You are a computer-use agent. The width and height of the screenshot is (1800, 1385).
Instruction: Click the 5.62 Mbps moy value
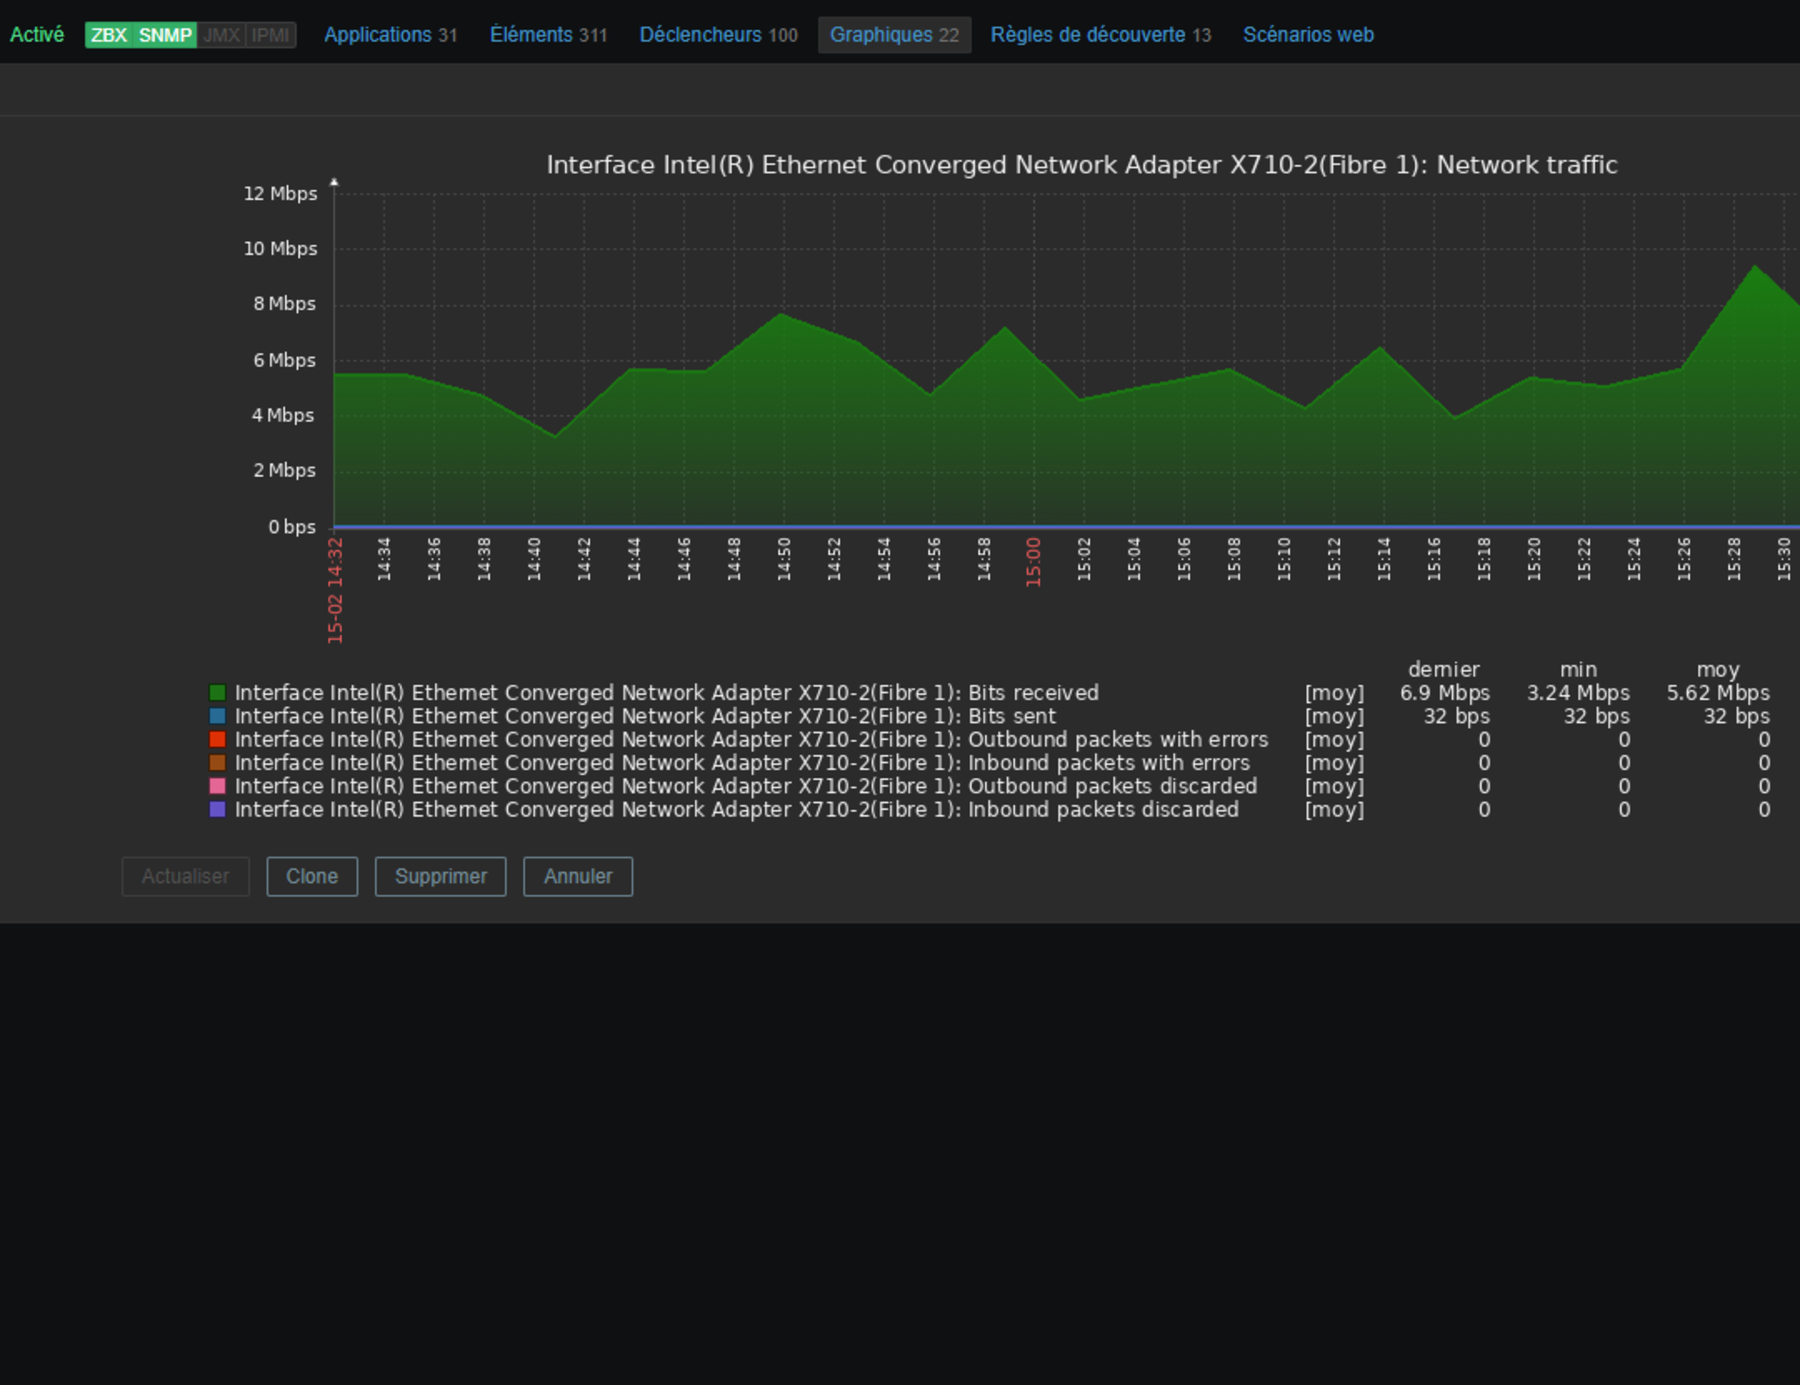1718,693
